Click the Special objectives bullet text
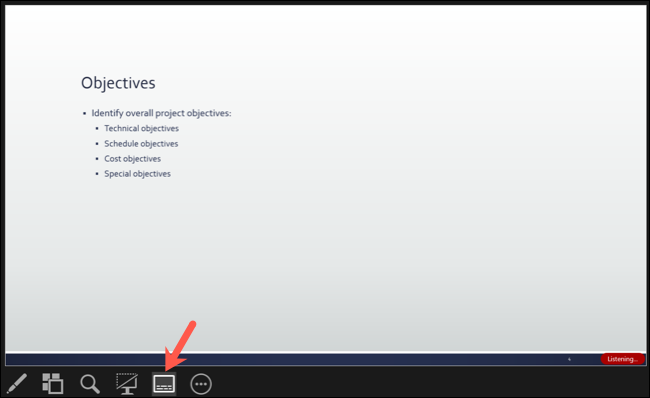Image resolution: width=650 pixels, height=398 pixels. (137, 174)
